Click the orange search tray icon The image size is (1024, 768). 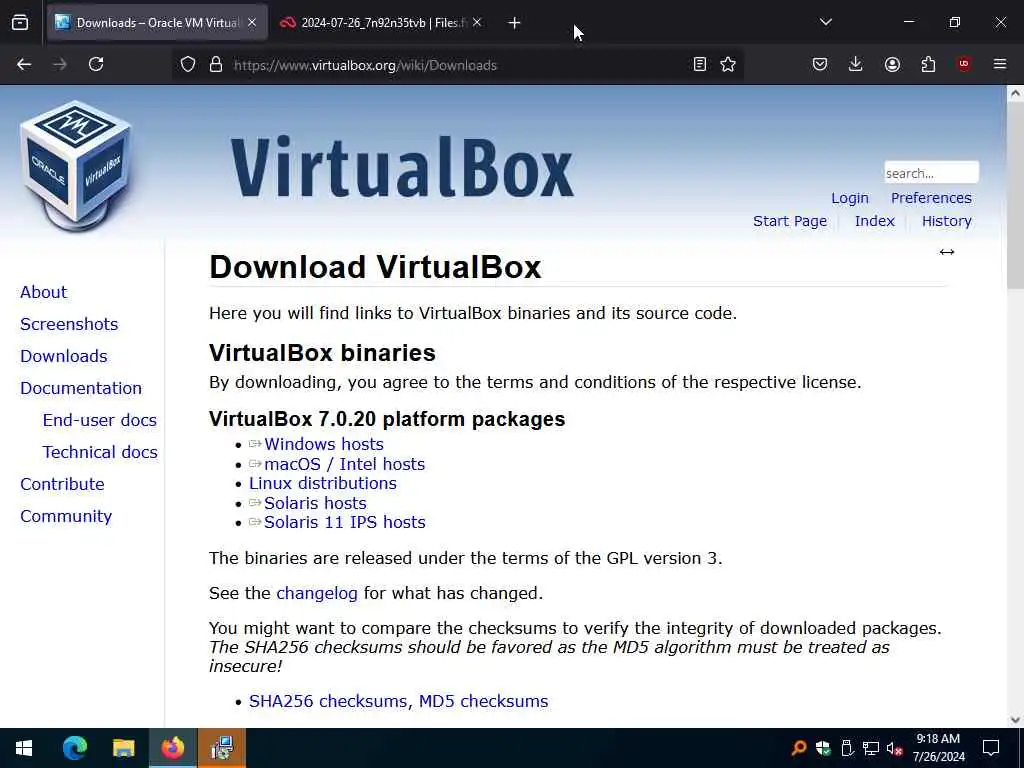point(799,748)
